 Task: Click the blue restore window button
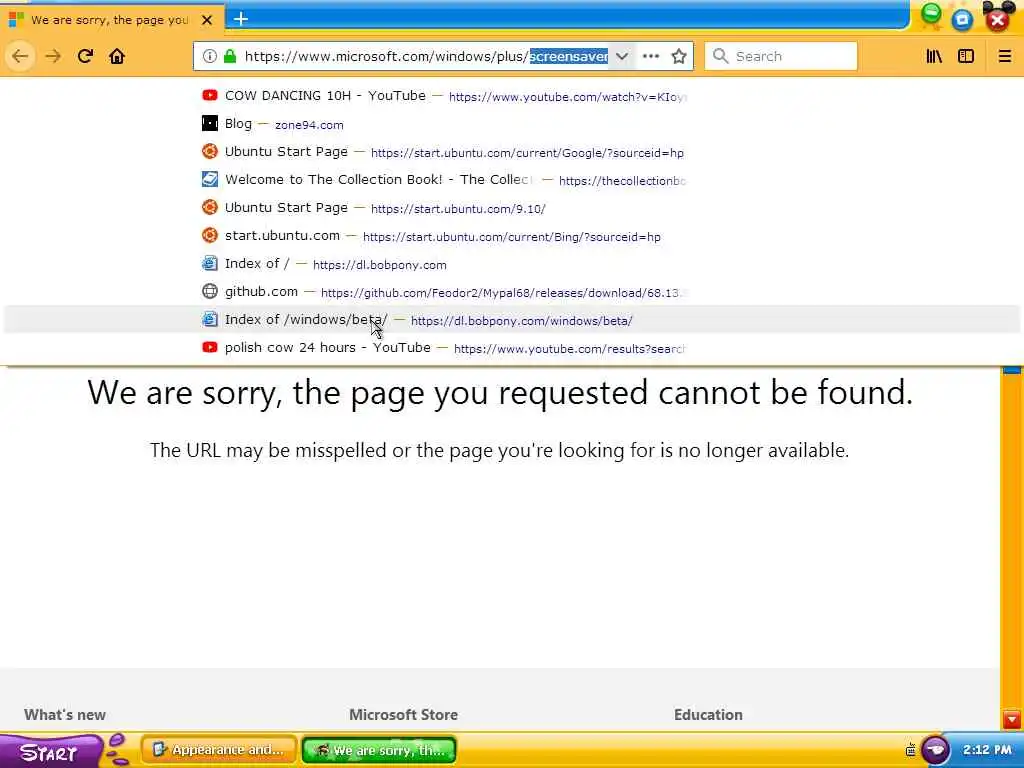[x=962, y=20]
